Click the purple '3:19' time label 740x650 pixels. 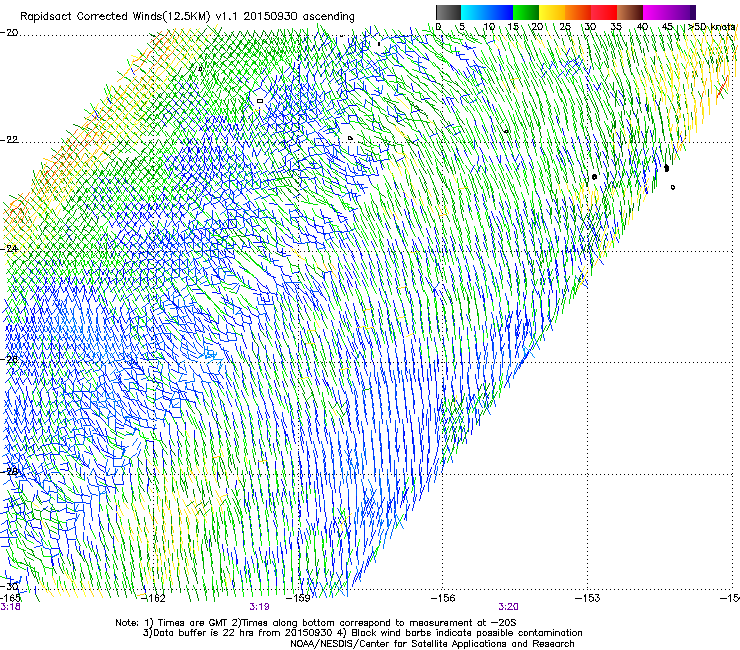260,607
